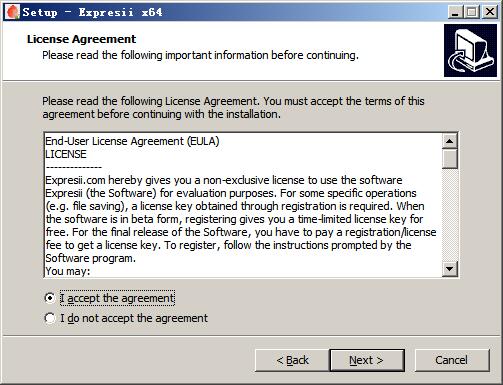Click the setup wizard computer icon
Viewport: 503px width, 385px height.
(470, 50)
